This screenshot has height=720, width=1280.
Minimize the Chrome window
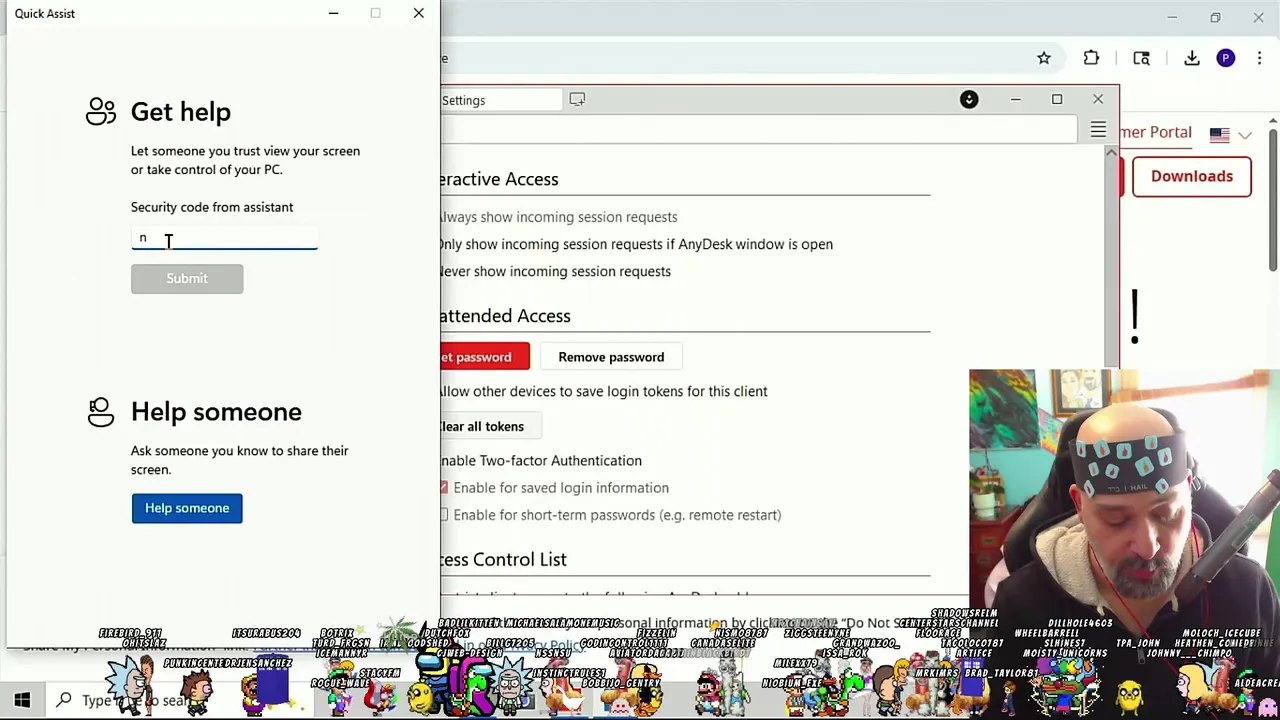(1172, 17)
